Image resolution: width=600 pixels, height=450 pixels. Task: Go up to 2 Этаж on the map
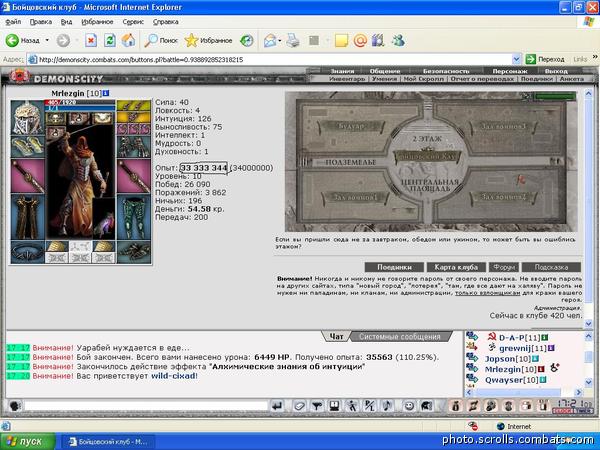pyautogui.click(x=427, y=139)
